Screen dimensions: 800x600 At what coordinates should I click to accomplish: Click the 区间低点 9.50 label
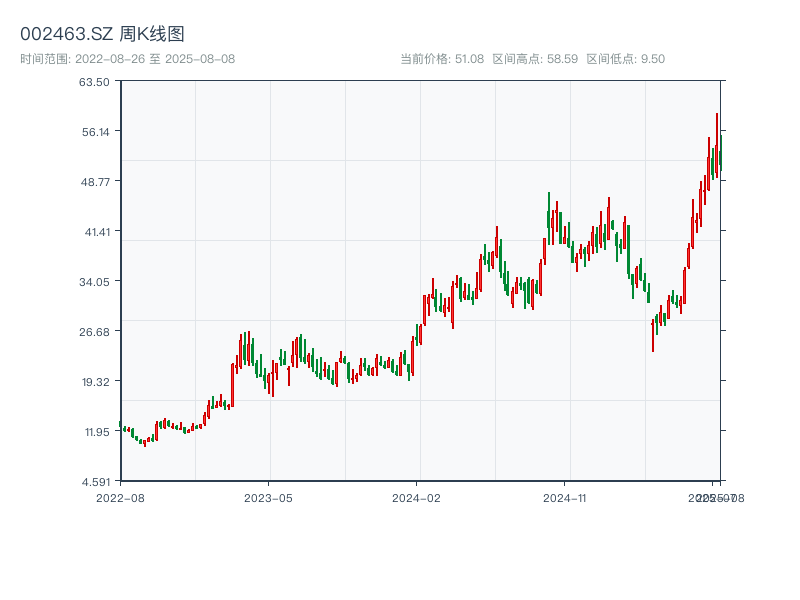tap(625, 59)
